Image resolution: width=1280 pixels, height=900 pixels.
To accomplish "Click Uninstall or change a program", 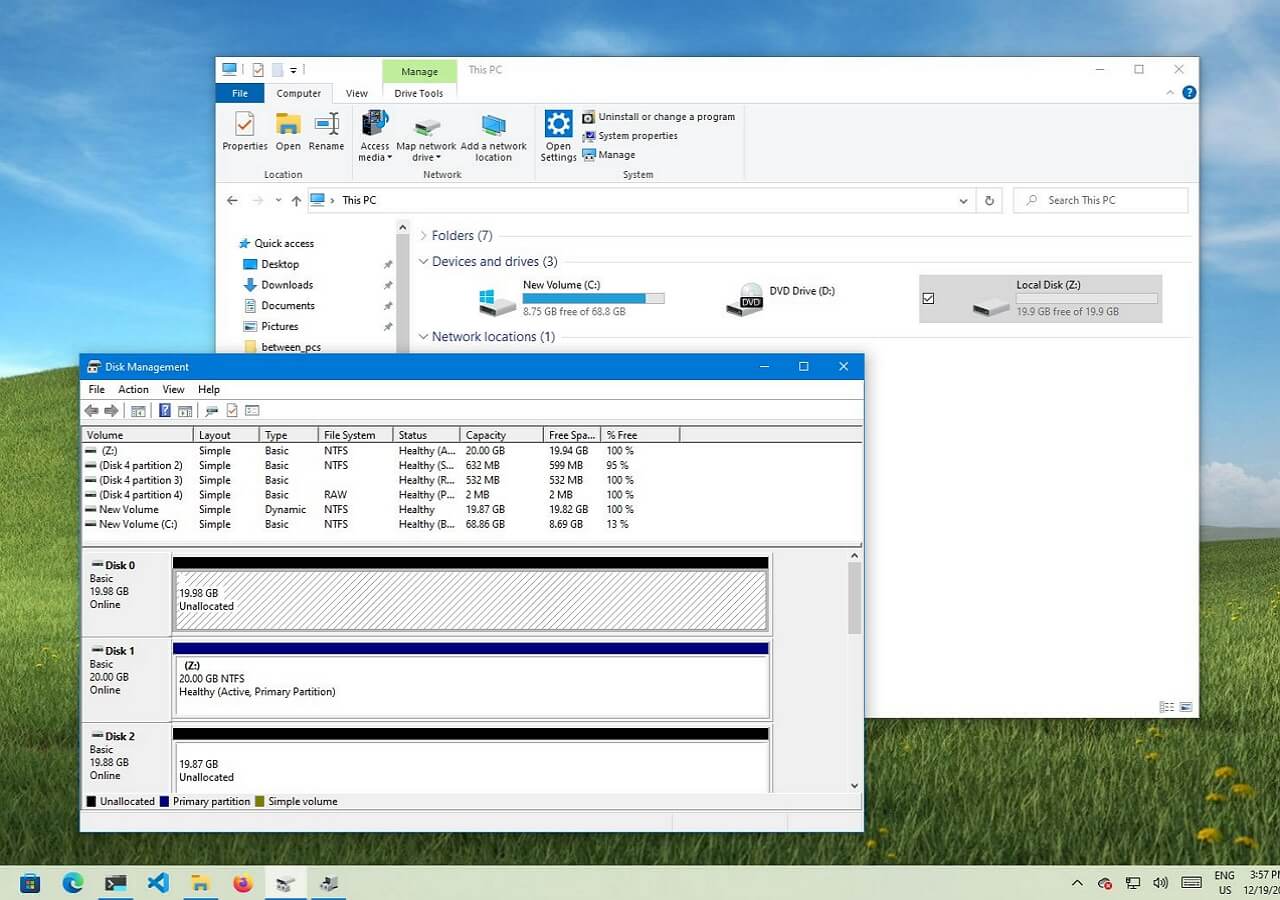I will tap(666, 117).
